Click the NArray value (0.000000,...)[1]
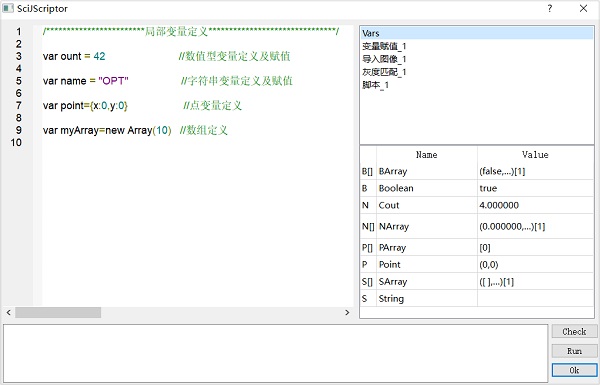 click(512, 227)
